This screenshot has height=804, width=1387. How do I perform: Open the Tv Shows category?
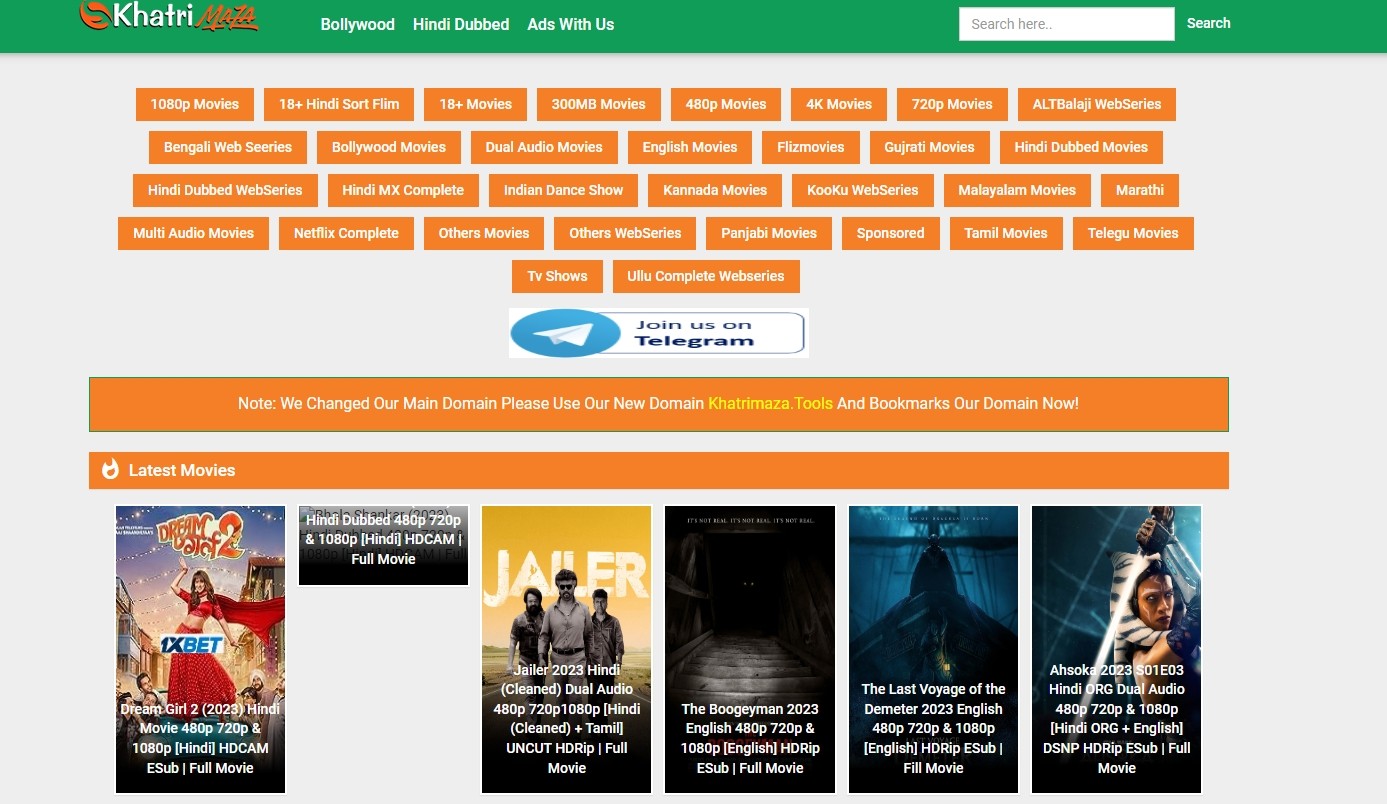(x=558, y=276)
